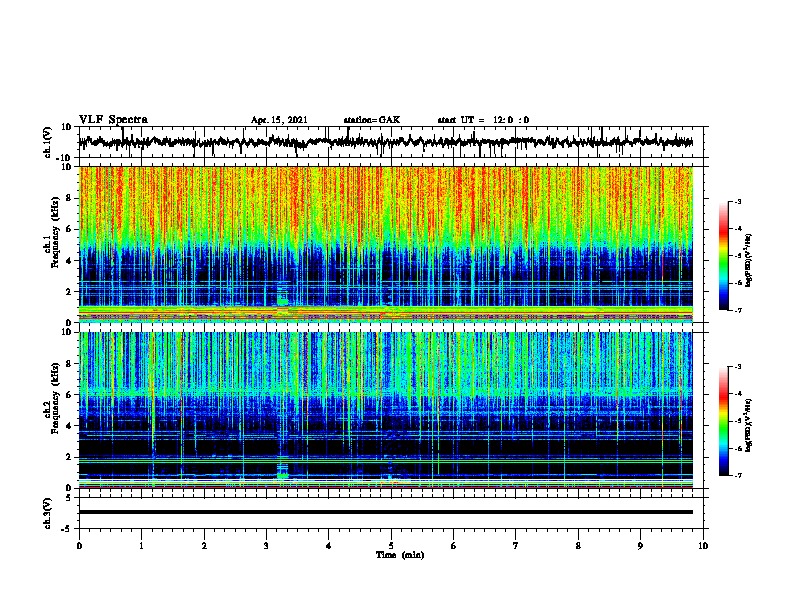Click the "ch.1(V)" waveform axis label

[47, 142]
